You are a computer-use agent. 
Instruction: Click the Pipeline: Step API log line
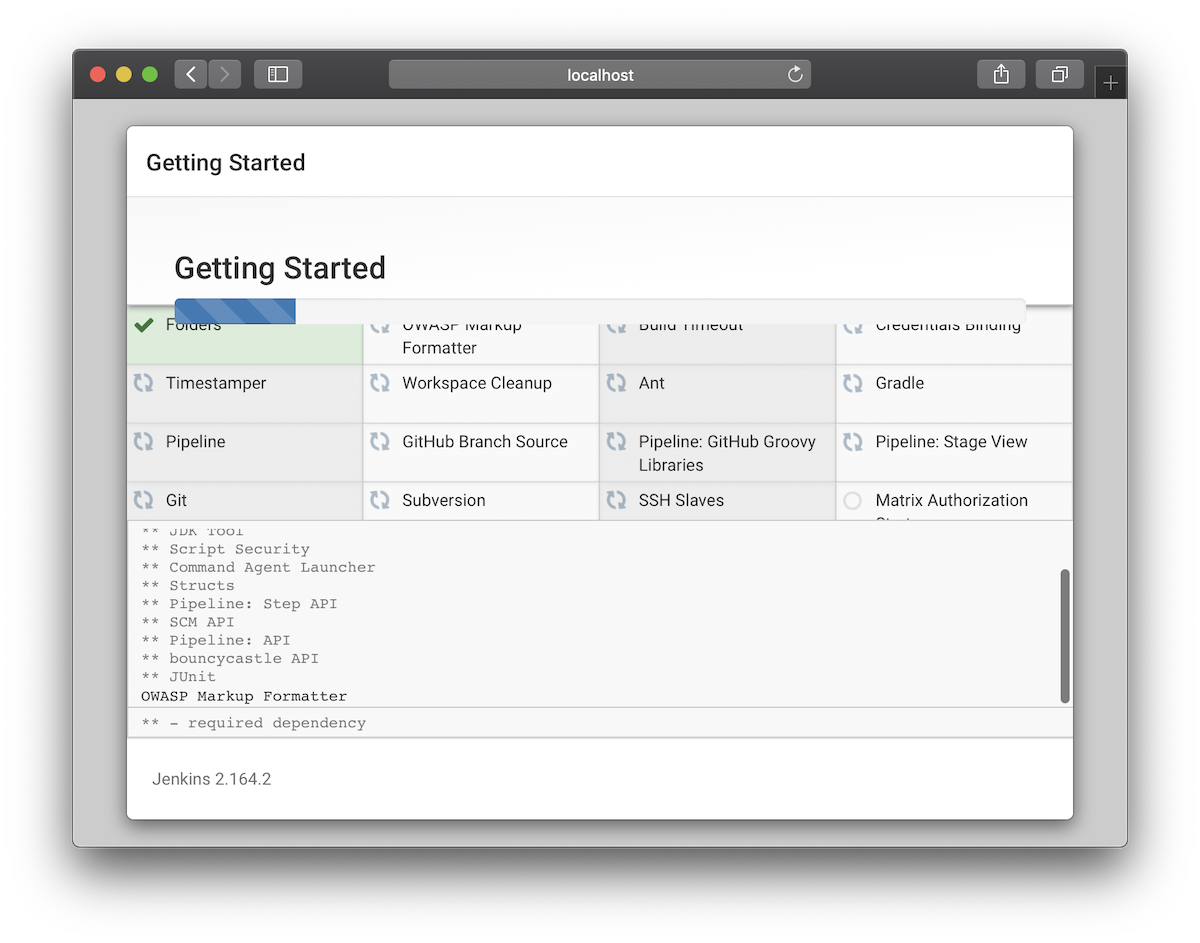(x=239, y=604)
